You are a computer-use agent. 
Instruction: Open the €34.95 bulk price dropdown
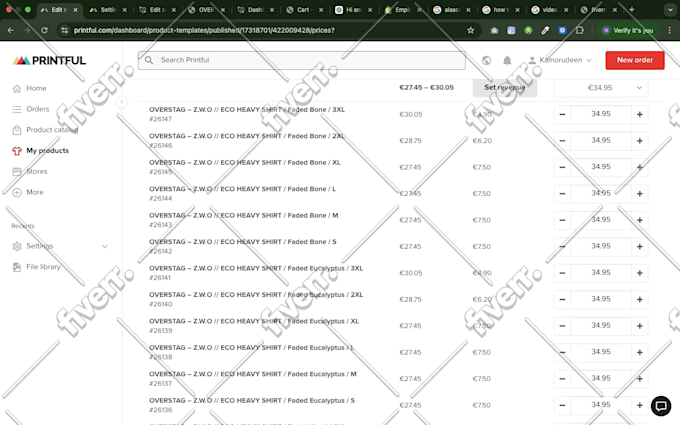pos(601,88)
